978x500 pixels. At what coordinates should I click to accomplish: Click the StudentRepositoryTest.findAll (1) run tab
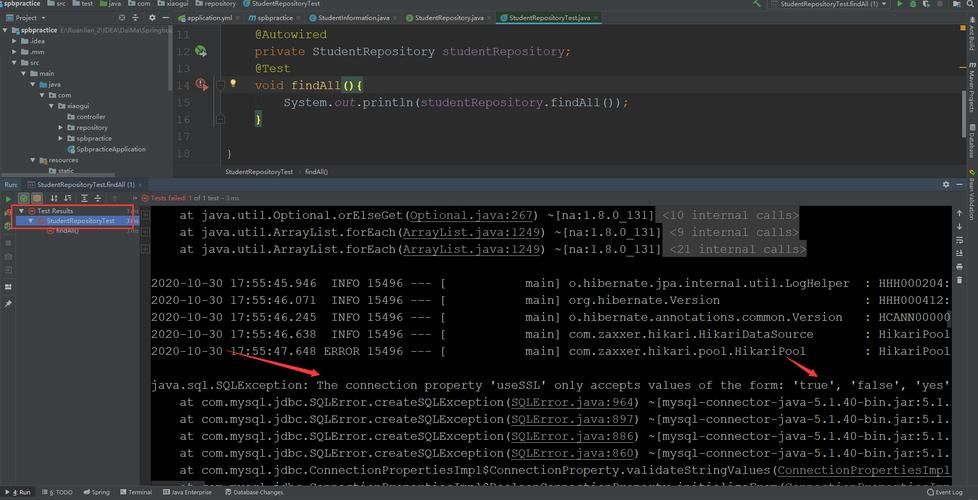coord(85,185)
